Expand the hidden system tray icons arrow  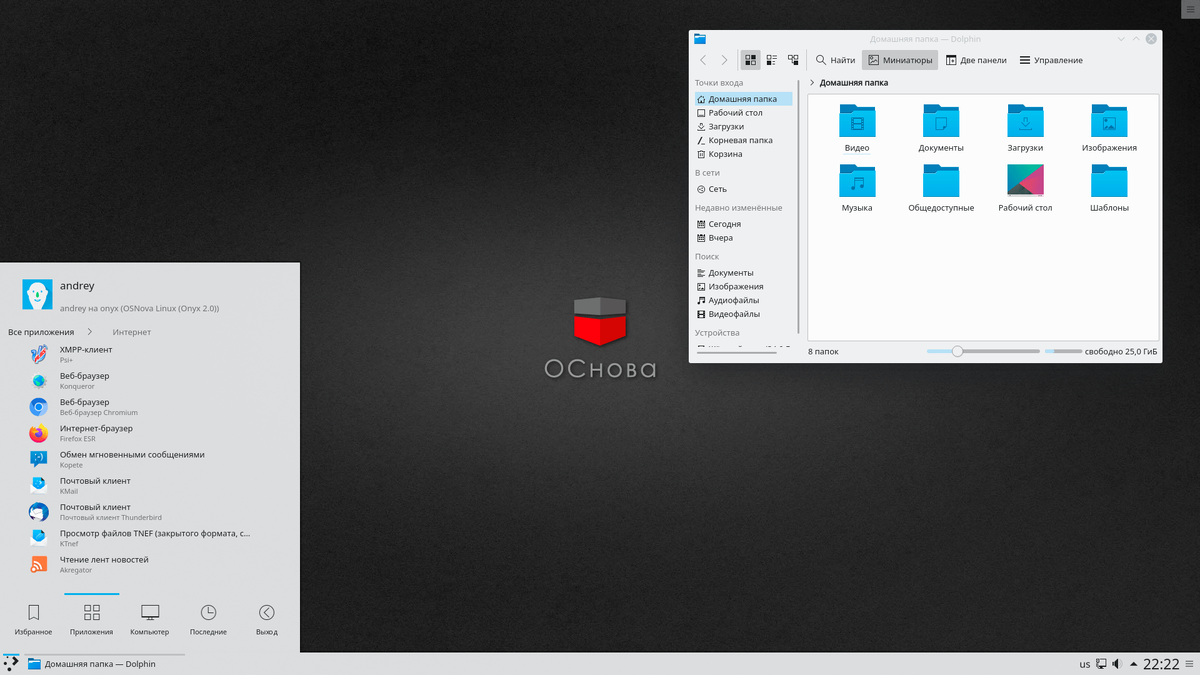tap(1133, 664)
